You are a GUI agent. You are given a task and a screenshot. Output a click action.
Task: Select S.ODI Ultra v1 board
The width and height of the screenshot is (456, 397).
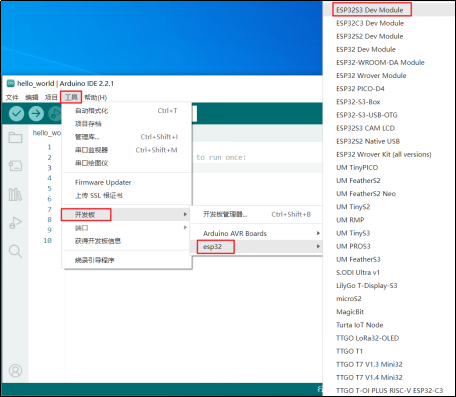coord(389,272)
